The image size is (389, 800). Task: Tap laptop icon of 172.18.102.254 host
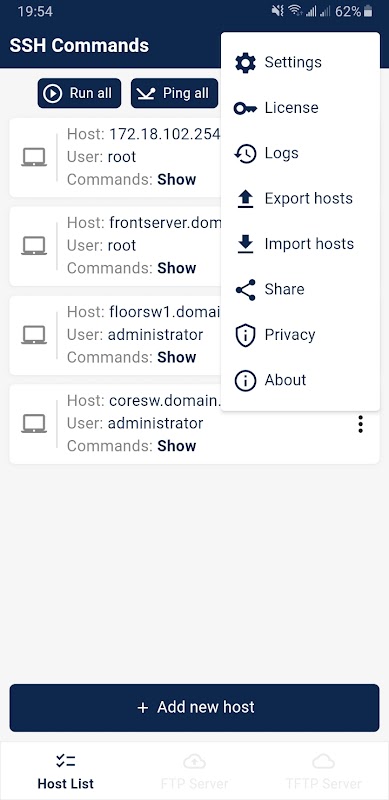(x=34, y=157)
